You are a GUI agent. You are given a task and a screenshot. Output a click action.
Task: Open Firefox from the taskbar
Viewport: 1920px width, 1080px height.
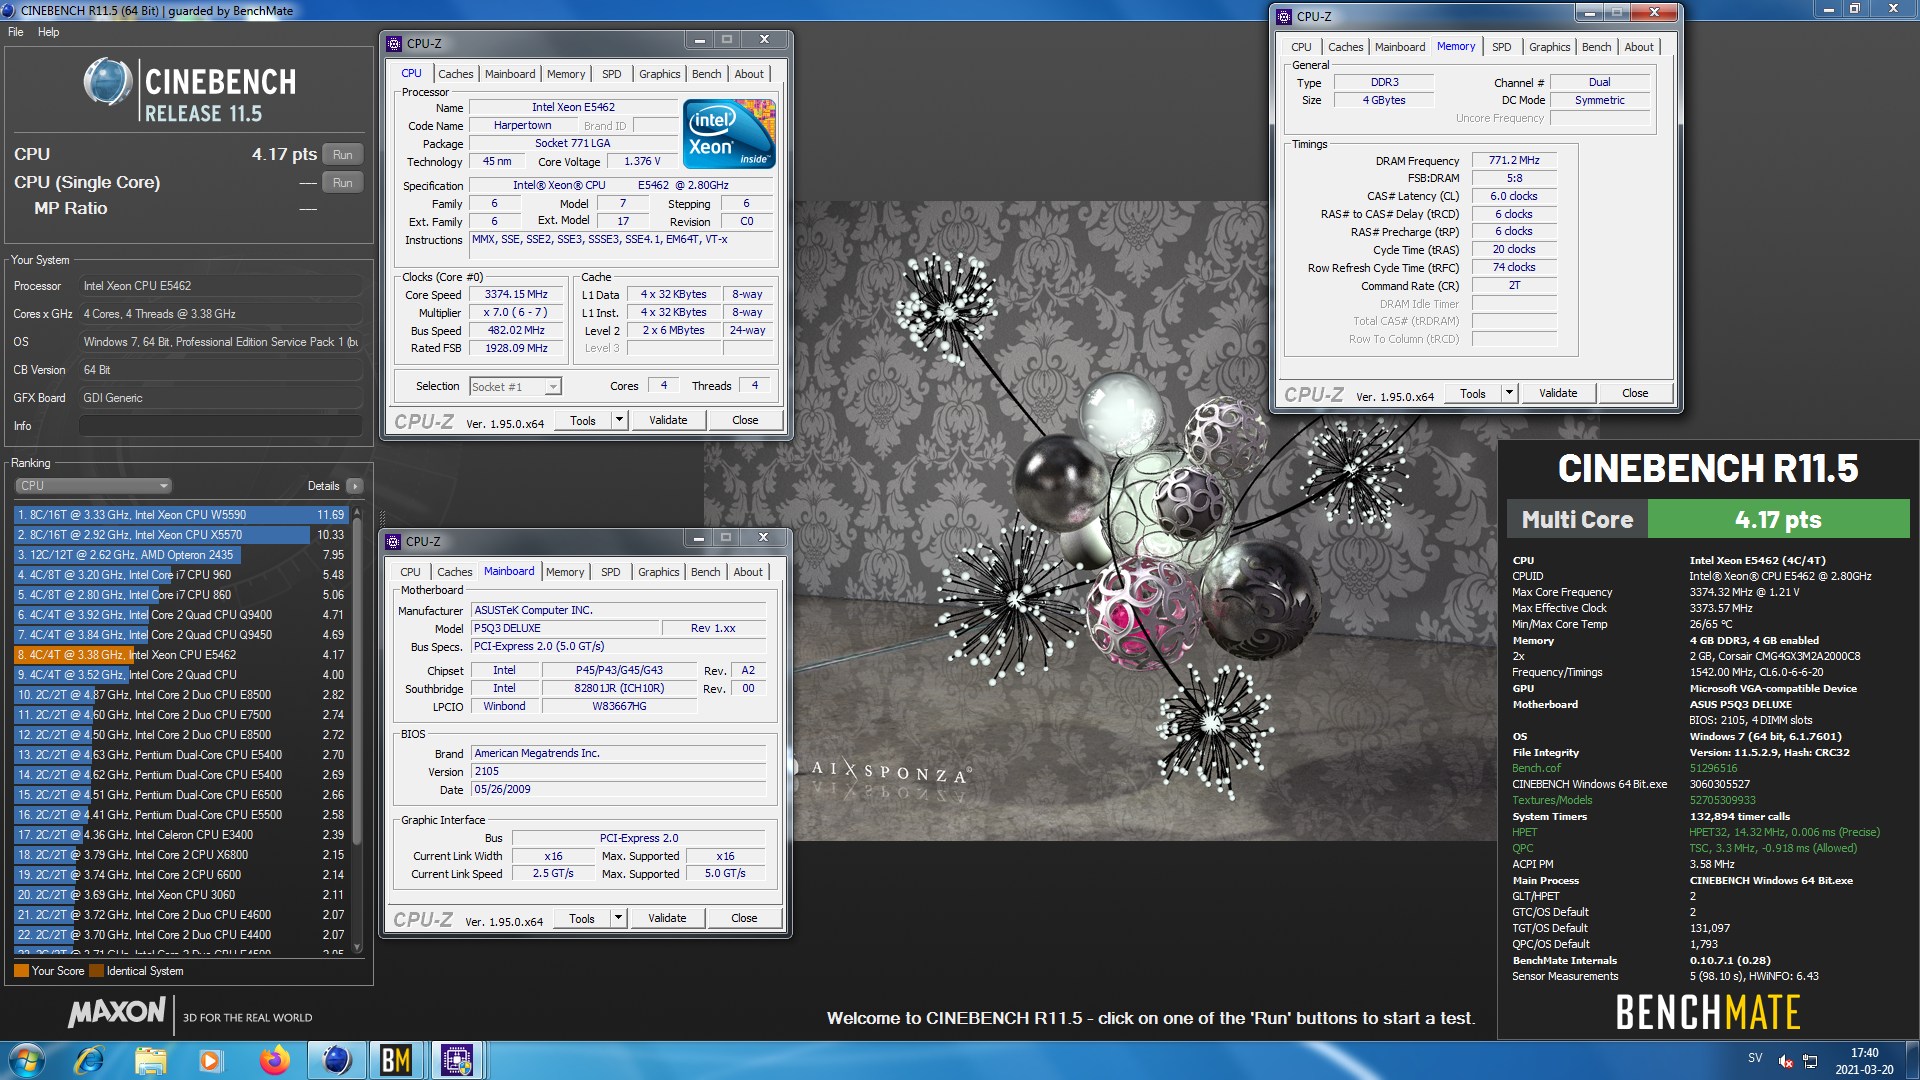274,1060
